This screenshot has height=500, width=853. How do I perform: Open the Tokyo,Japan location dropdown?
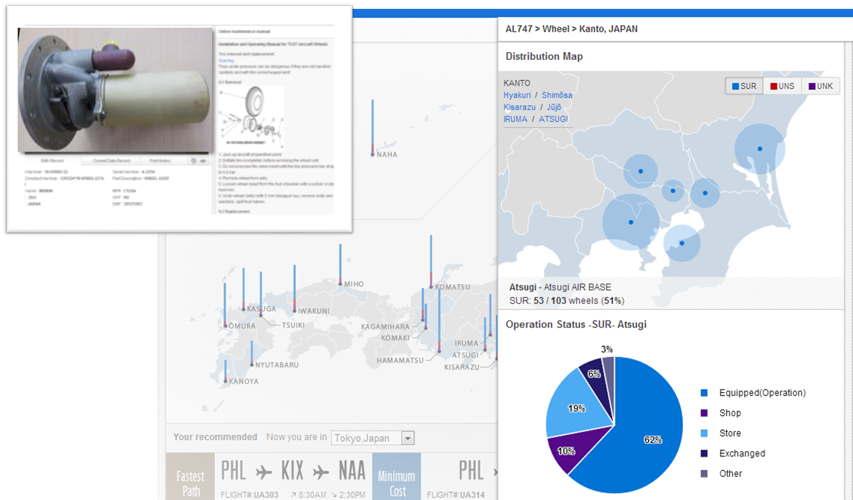tap(407, 438)
